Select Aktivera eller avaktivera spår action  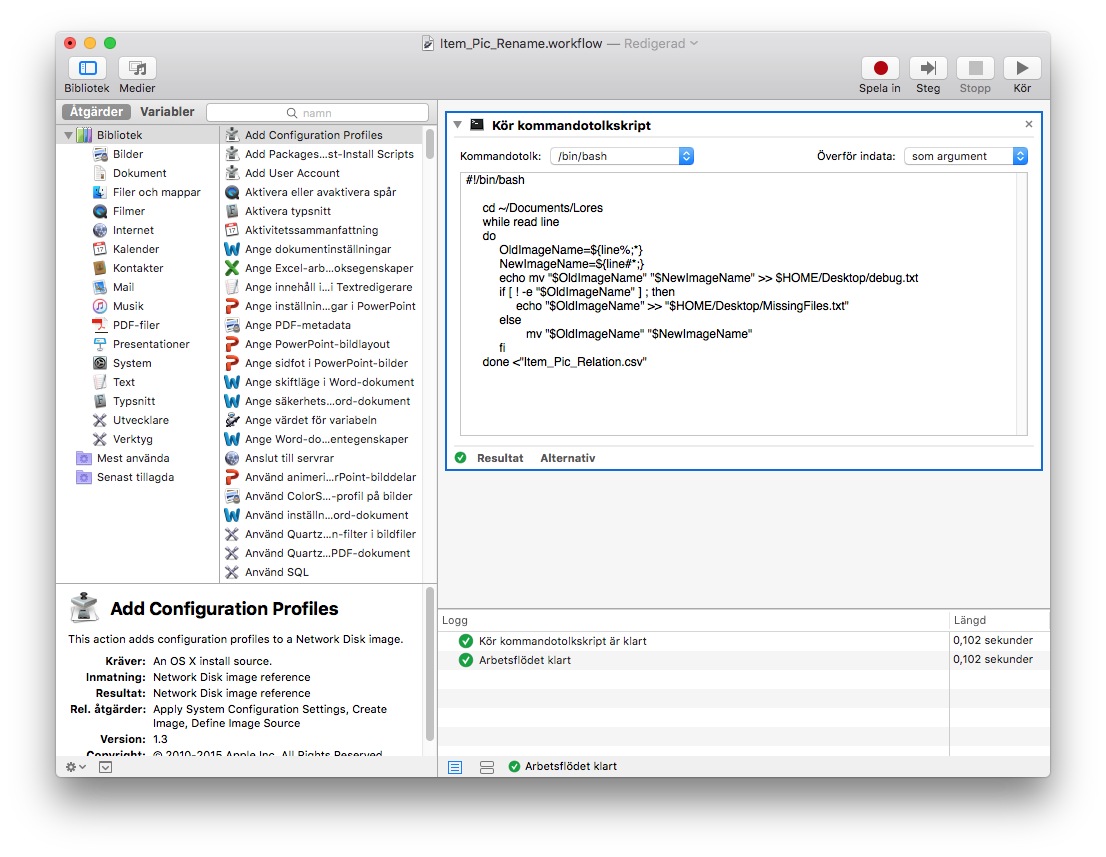coord(322,192)
